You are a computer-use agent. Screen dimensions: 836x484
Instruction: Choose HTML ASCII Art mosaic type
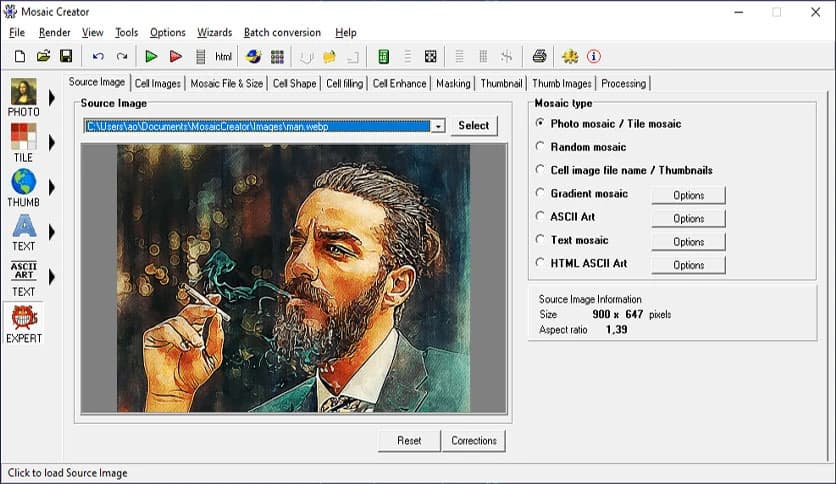(540, 263)
